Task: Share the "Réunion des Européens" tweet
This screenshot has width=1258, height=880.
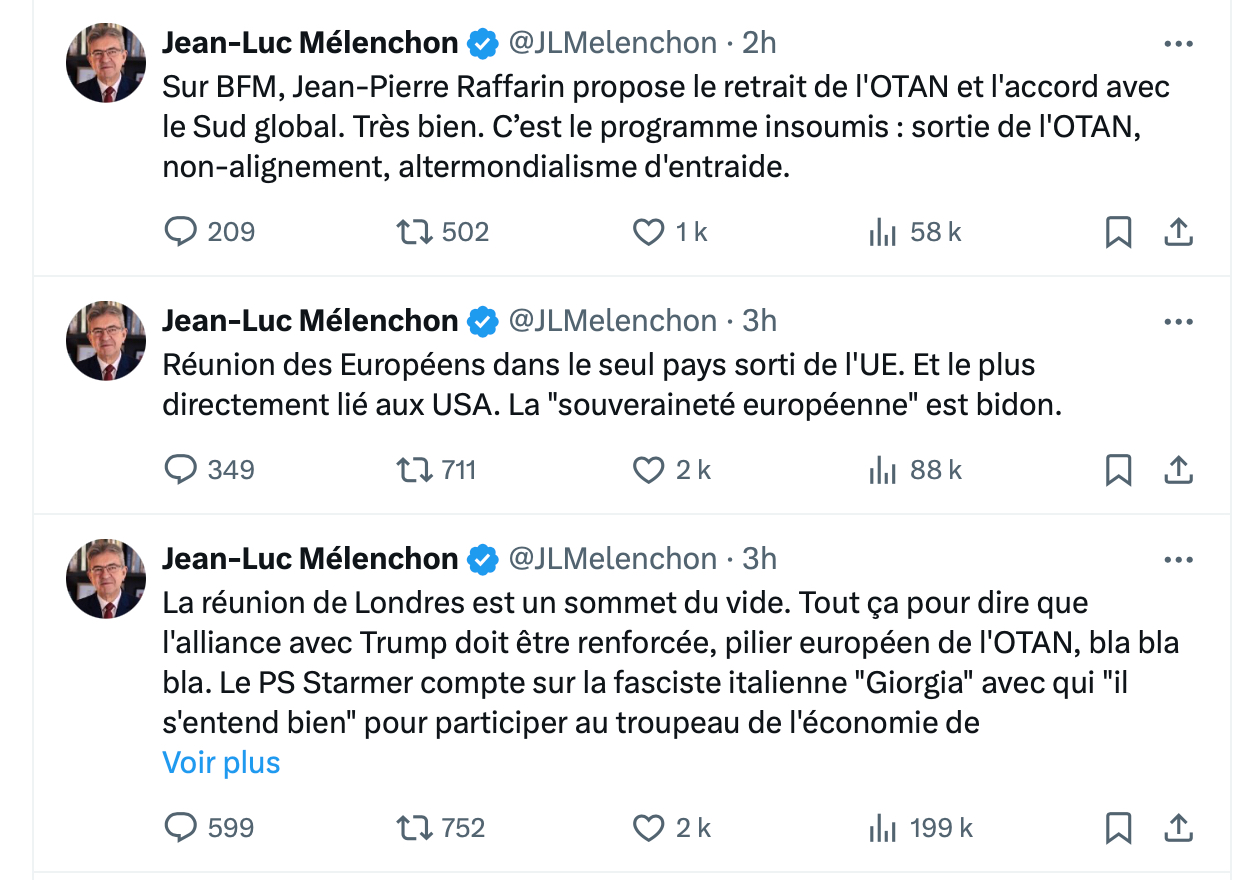Action: 1179,469
